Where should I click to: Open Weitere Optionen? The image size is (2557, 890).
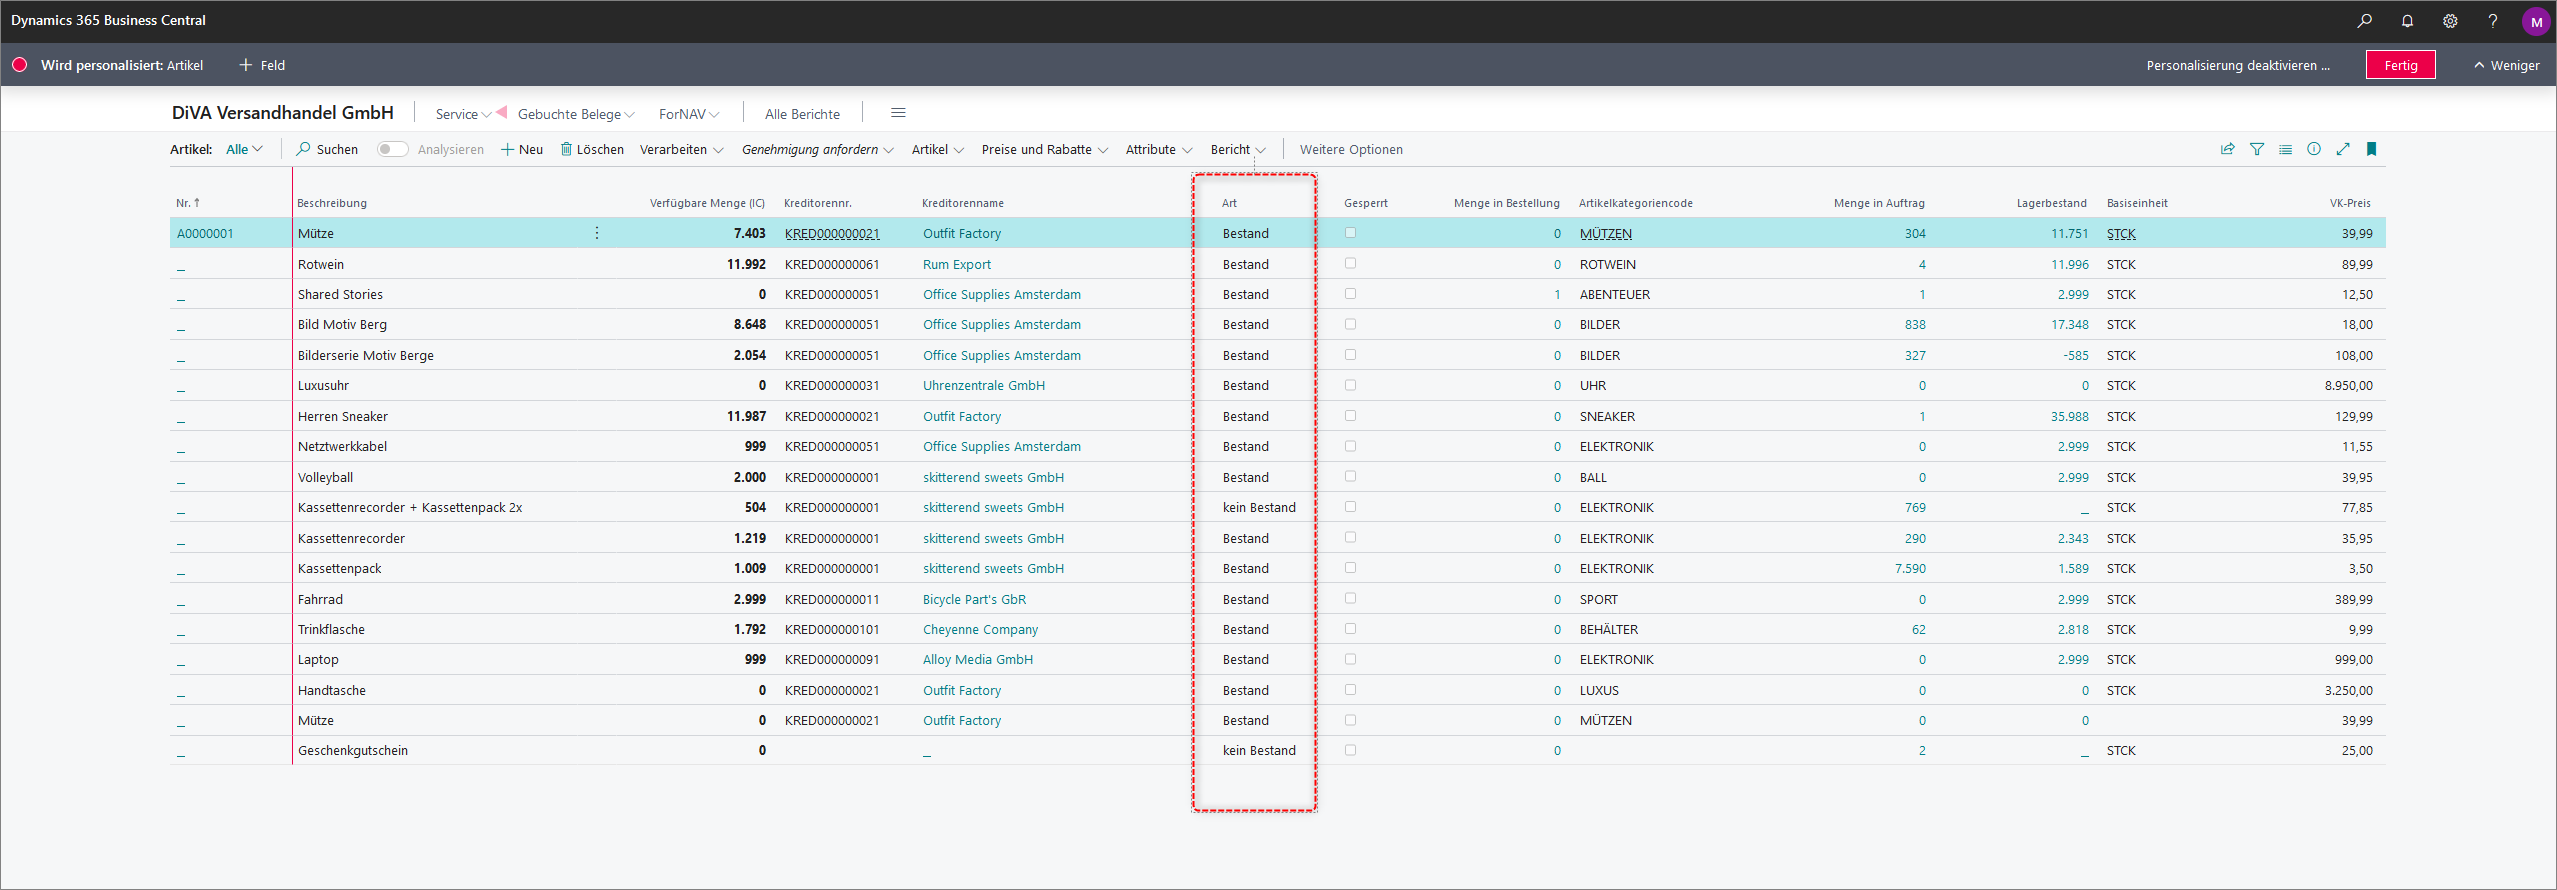1351,149
